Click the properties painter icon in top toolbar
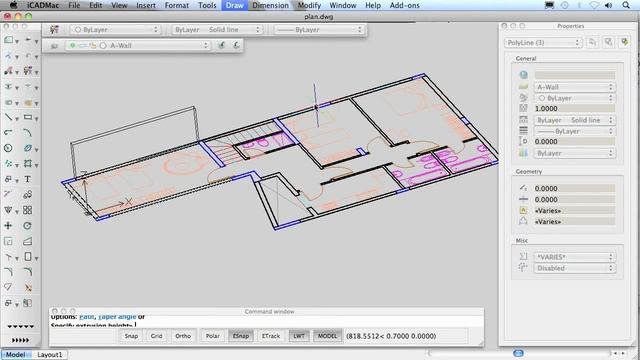640x360 pixels. pos(54,30)
